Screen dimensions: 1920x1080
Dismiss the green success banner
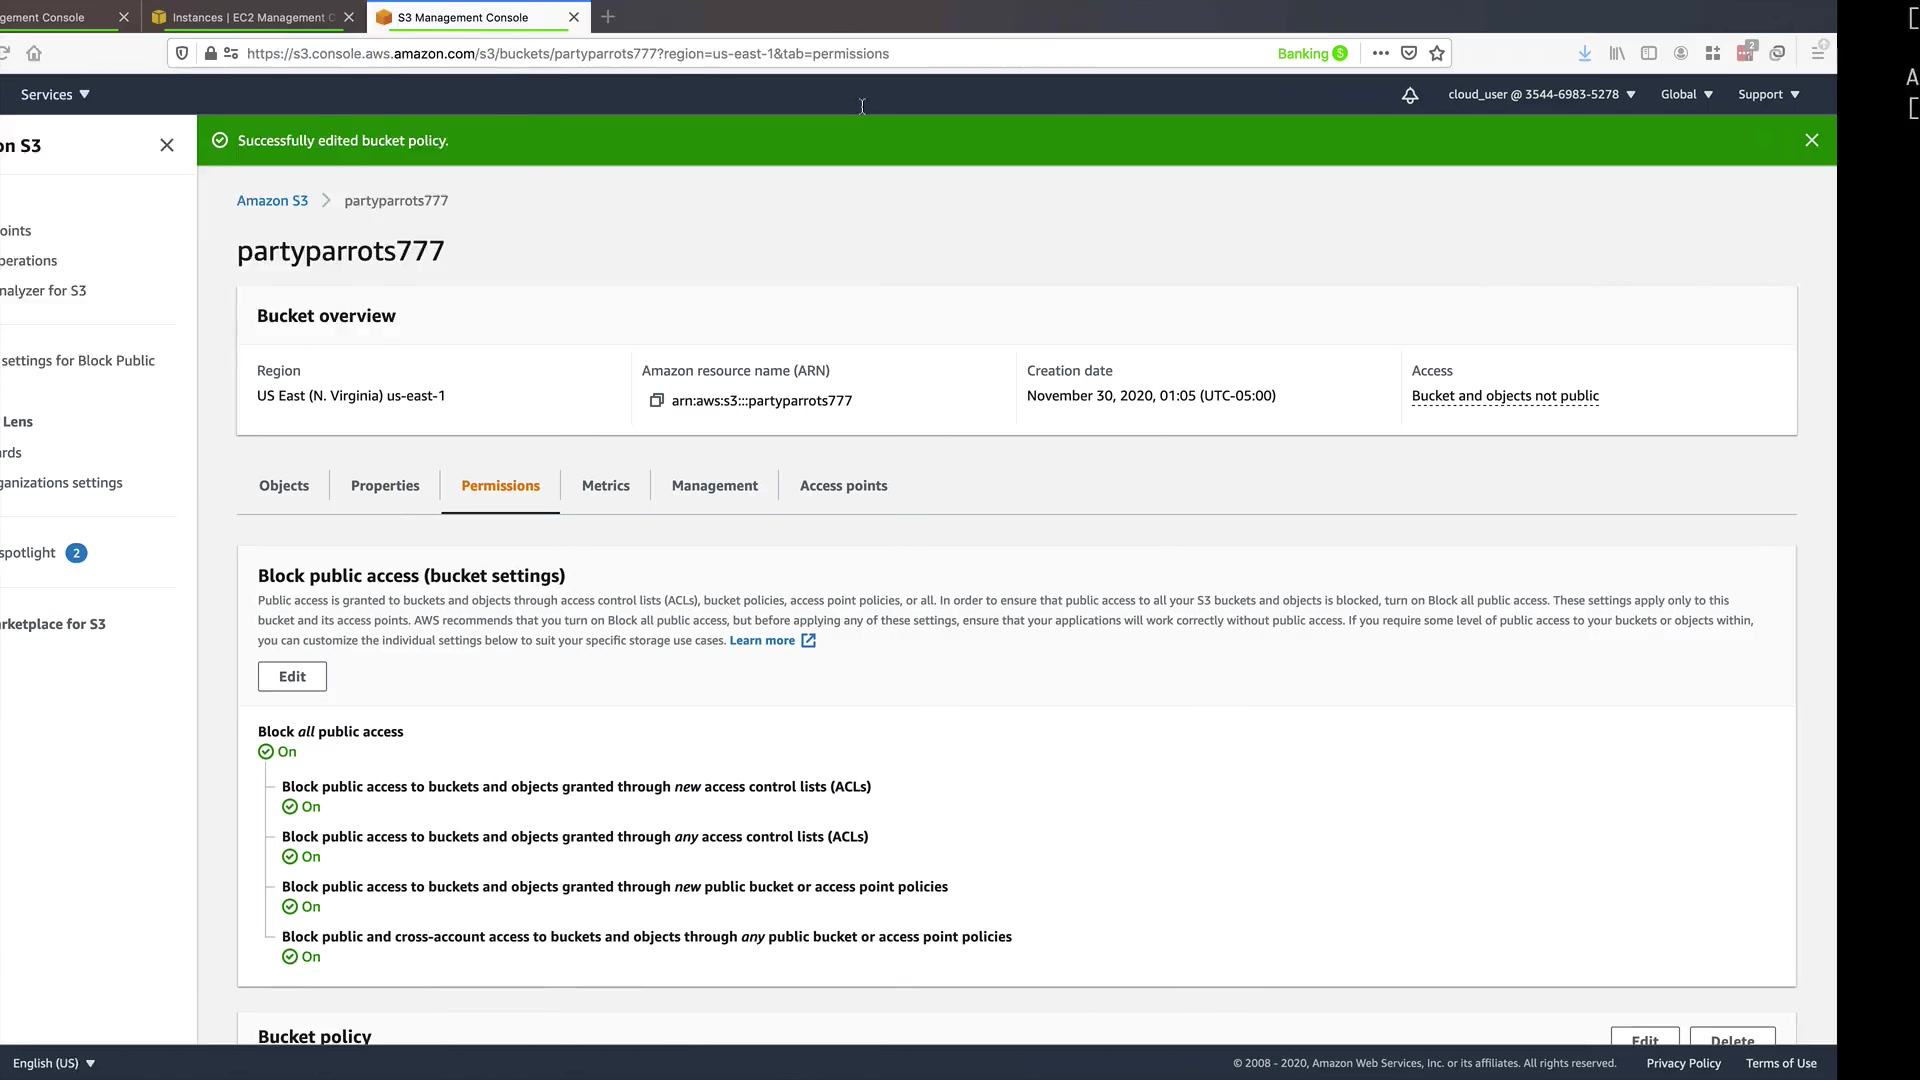(x=1811, y=140)
